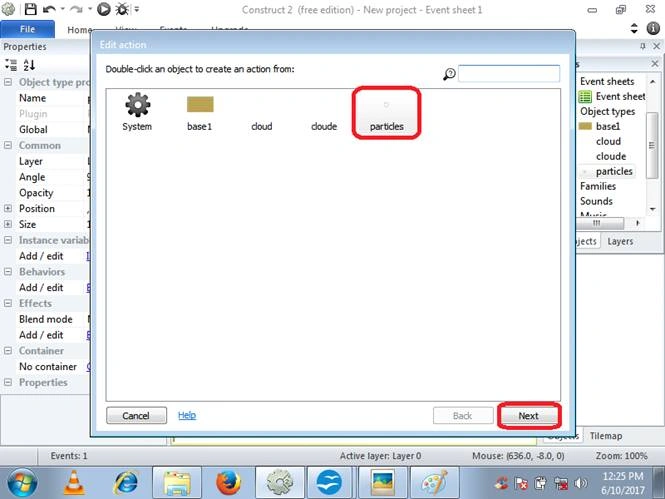Sort properties alphabetically
Screen dimensions: 665x499
pyautogui.click(x=29, y=65)
